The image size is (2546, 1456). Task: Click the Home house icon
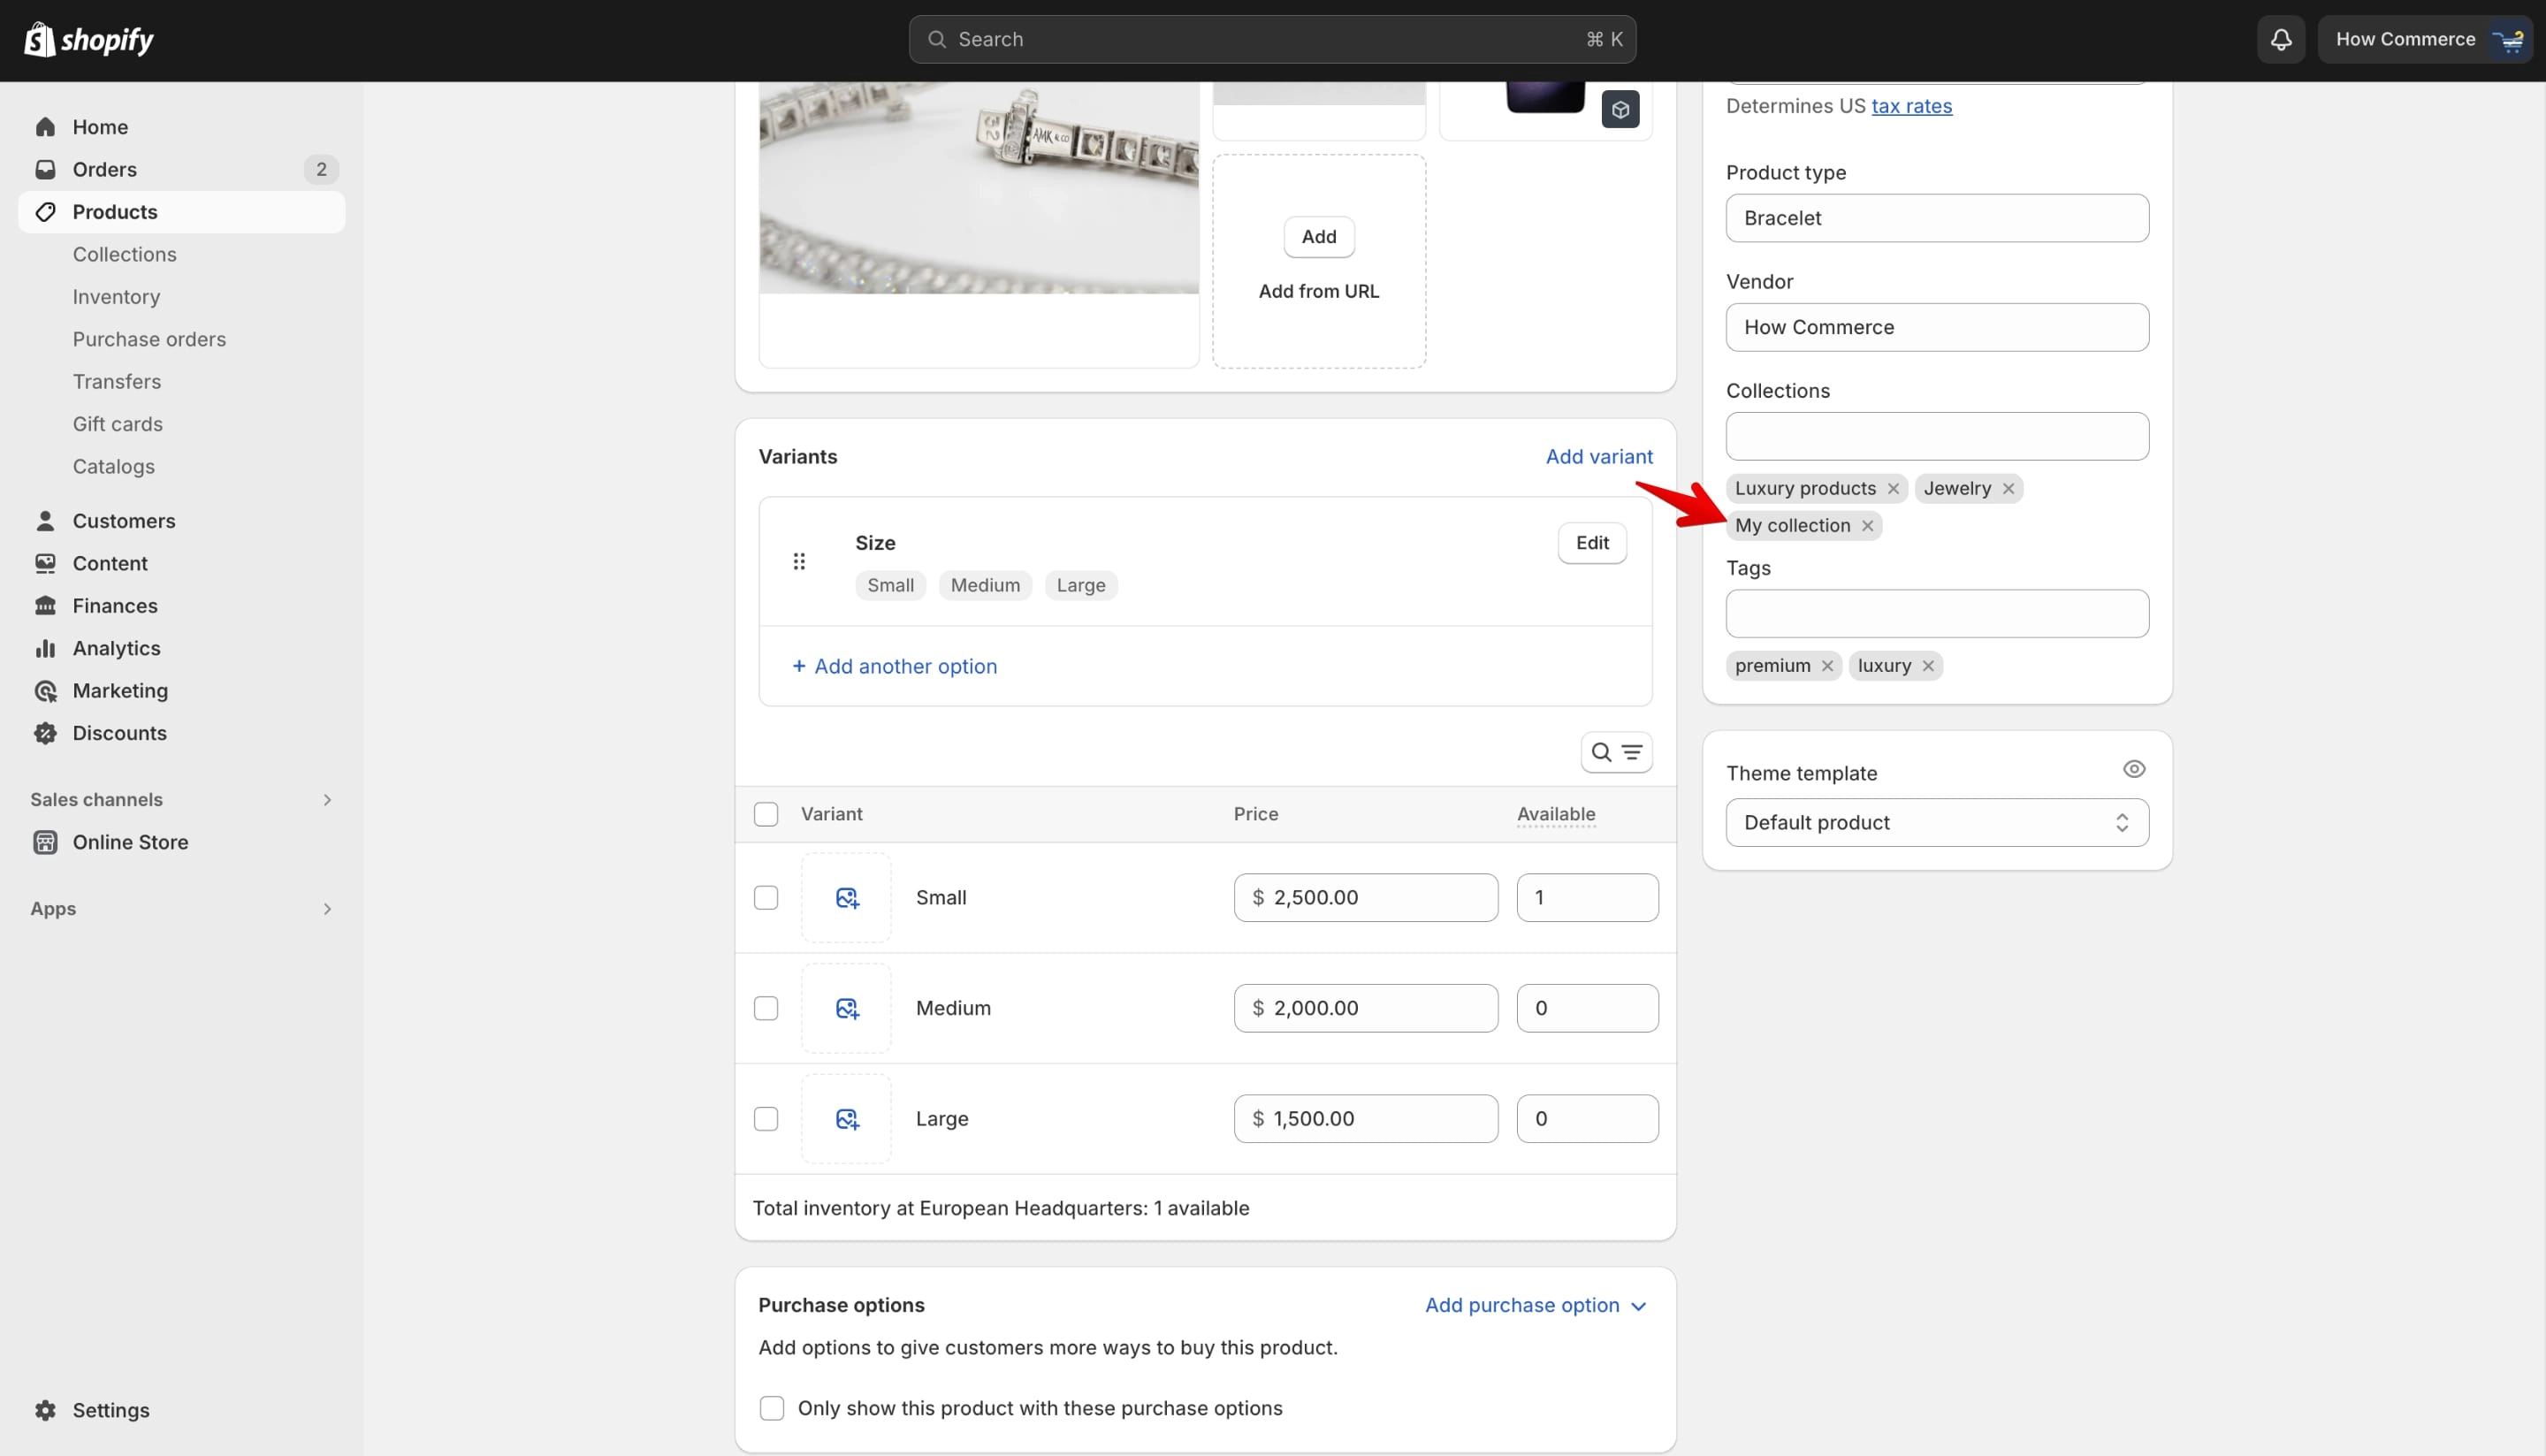point(45,127)
